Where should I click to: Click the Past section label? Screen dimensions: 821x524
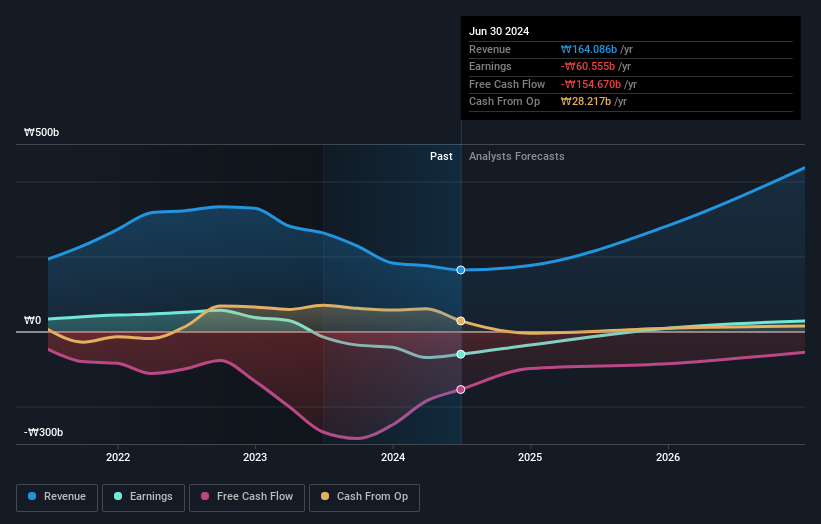pyautogui.click(x=441, y=157)
